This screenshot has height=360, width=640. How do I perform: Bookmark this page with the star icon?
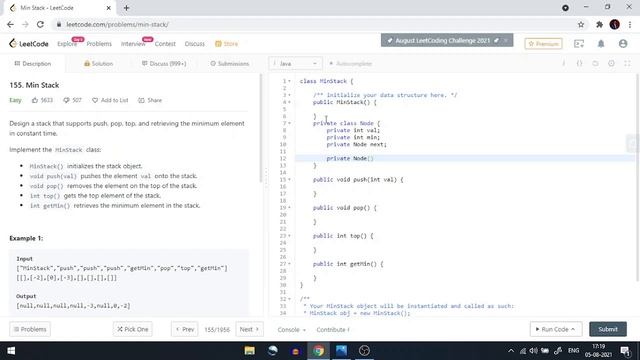(x=581, y=24)
